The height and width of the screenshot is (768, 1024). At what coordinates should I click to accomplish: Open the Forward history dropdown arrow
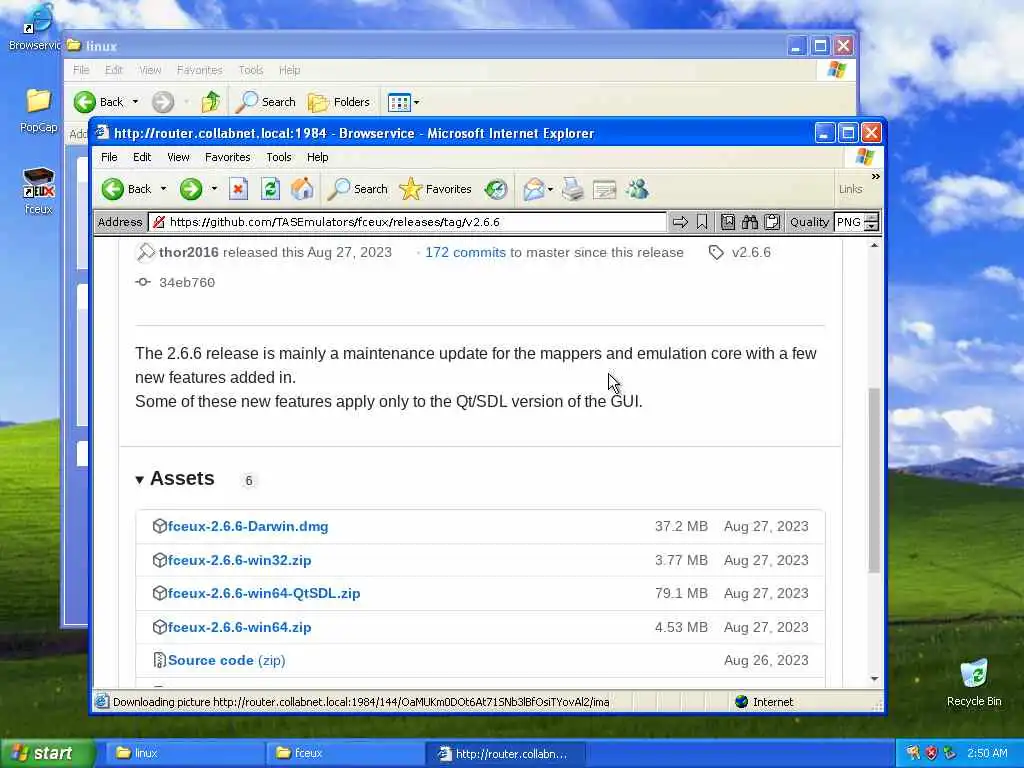tap(214, 189)
